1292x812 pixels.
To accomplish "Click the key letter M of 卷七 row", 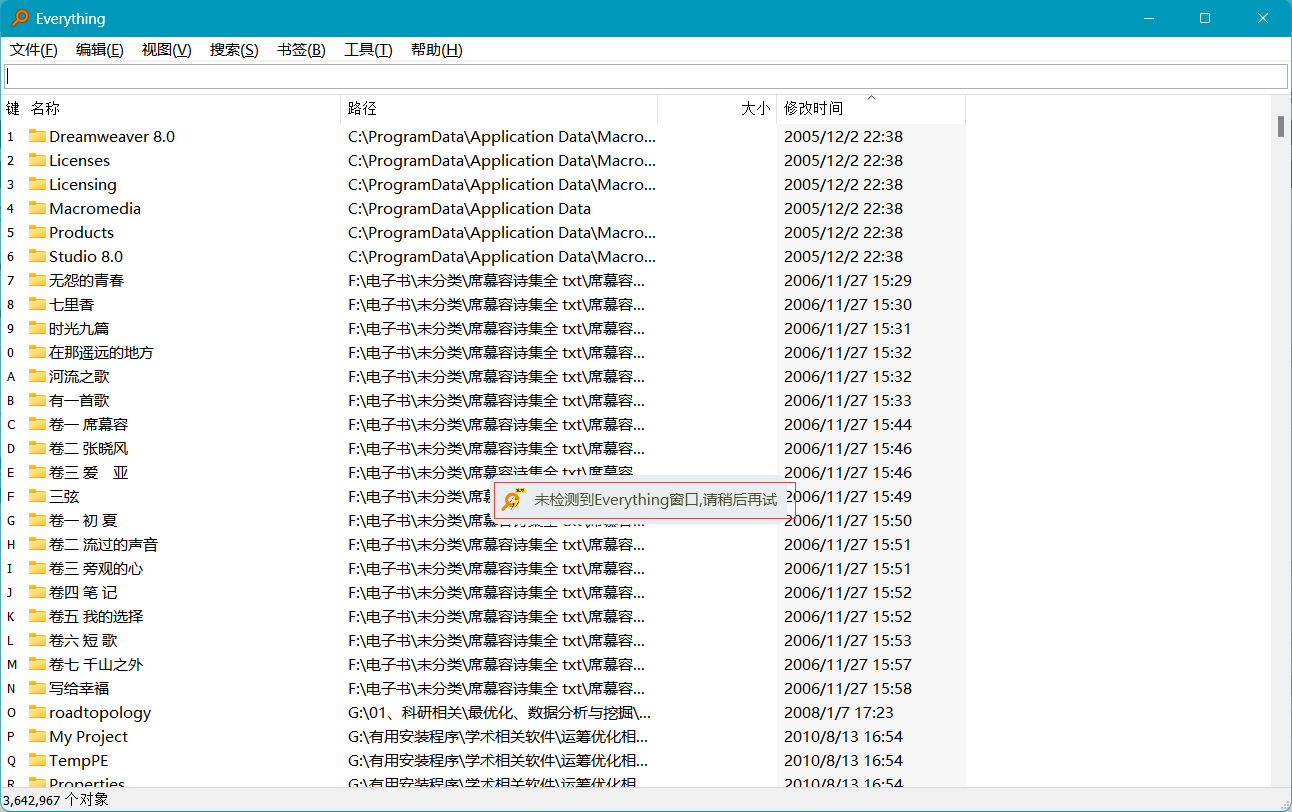I will coord(12,664).
